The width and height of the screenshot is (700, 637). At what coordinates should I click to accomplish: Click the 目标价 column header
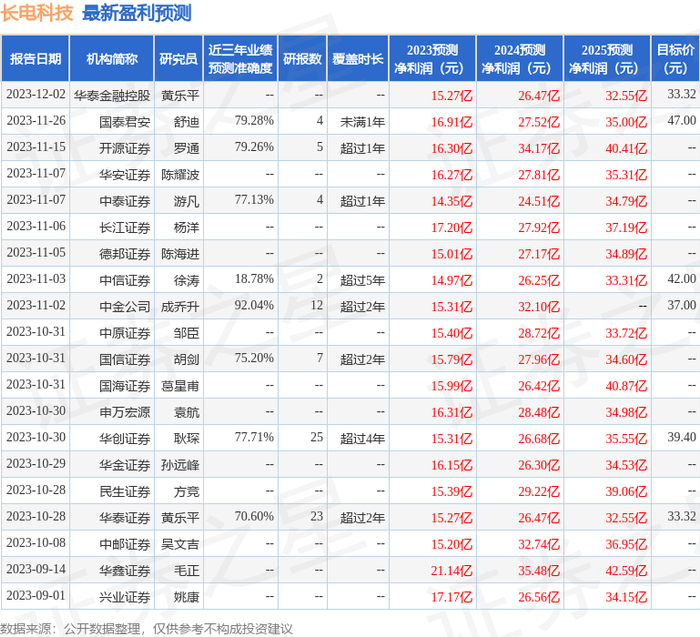click(x=675, y=59)
